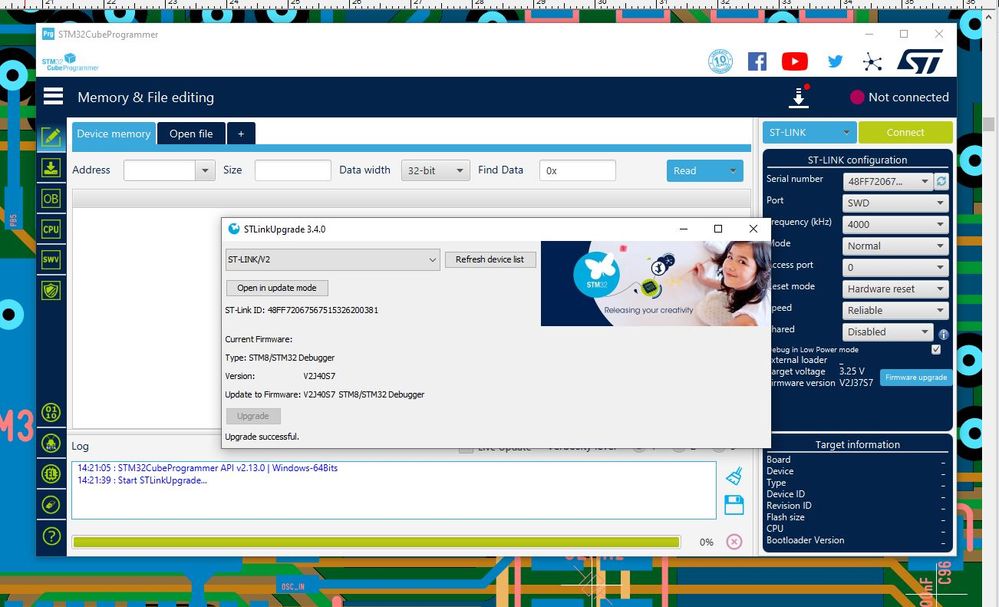Open the Speed Reliable dropdown

pyautogui.click(x=895, y=310)
